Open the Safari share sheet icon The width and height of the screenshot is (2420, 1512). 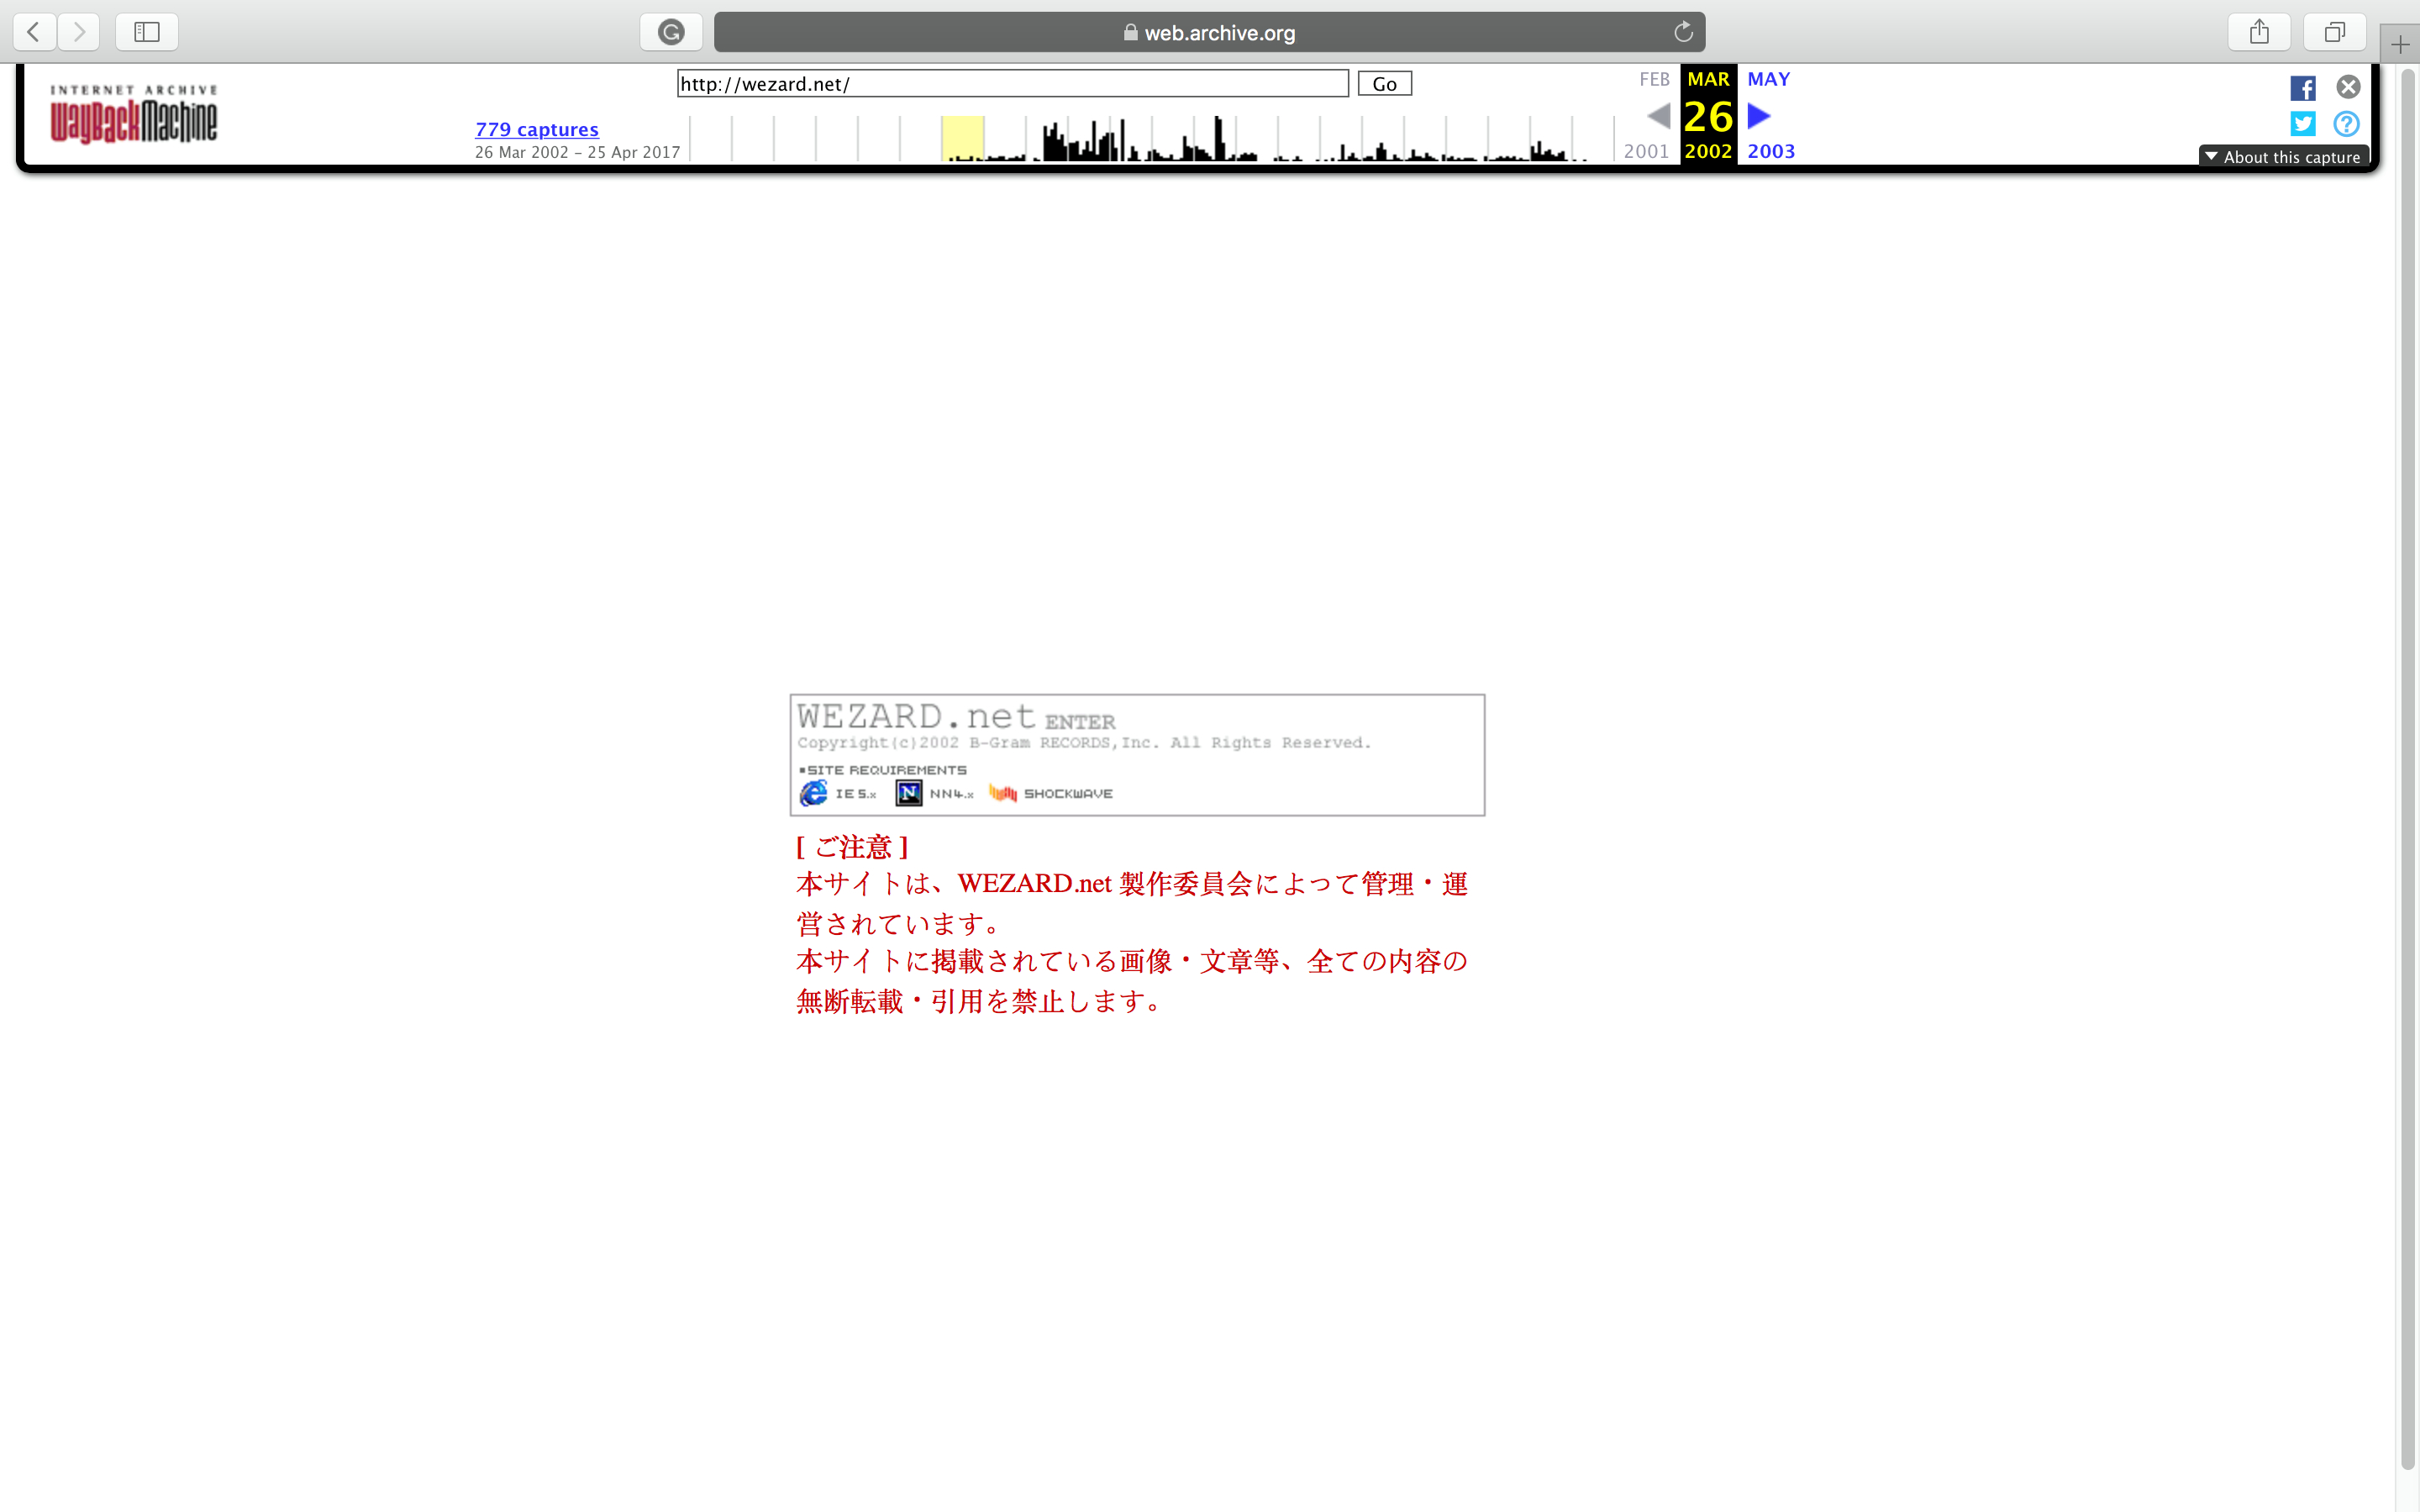2259,32
